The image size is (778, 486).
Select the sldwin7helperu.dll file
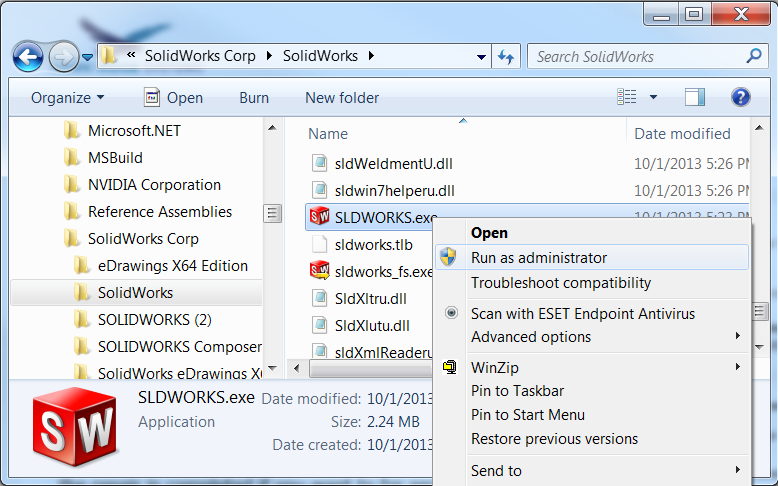394,191
